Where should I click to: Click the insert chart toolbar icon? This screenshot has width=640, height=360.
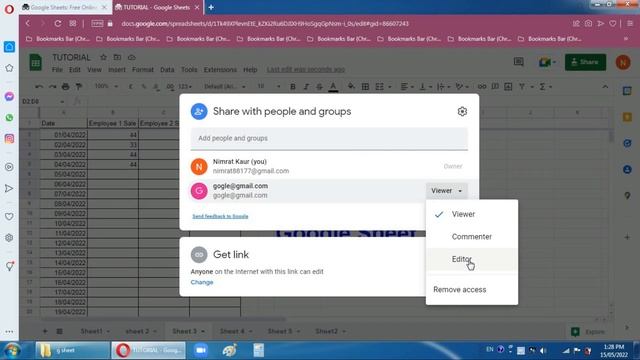508,87
